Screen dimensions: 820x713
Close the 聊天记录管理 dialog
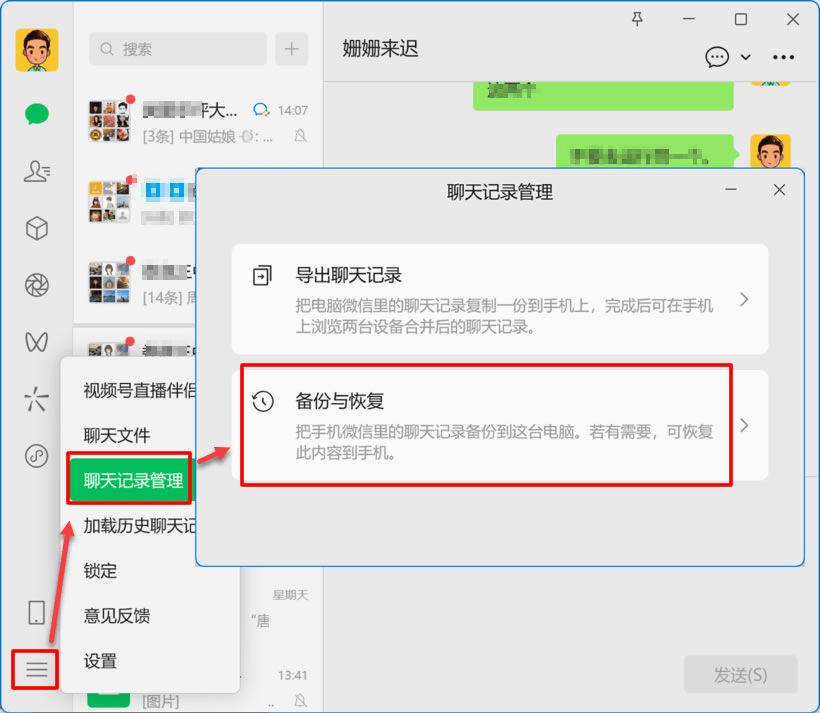779,190
